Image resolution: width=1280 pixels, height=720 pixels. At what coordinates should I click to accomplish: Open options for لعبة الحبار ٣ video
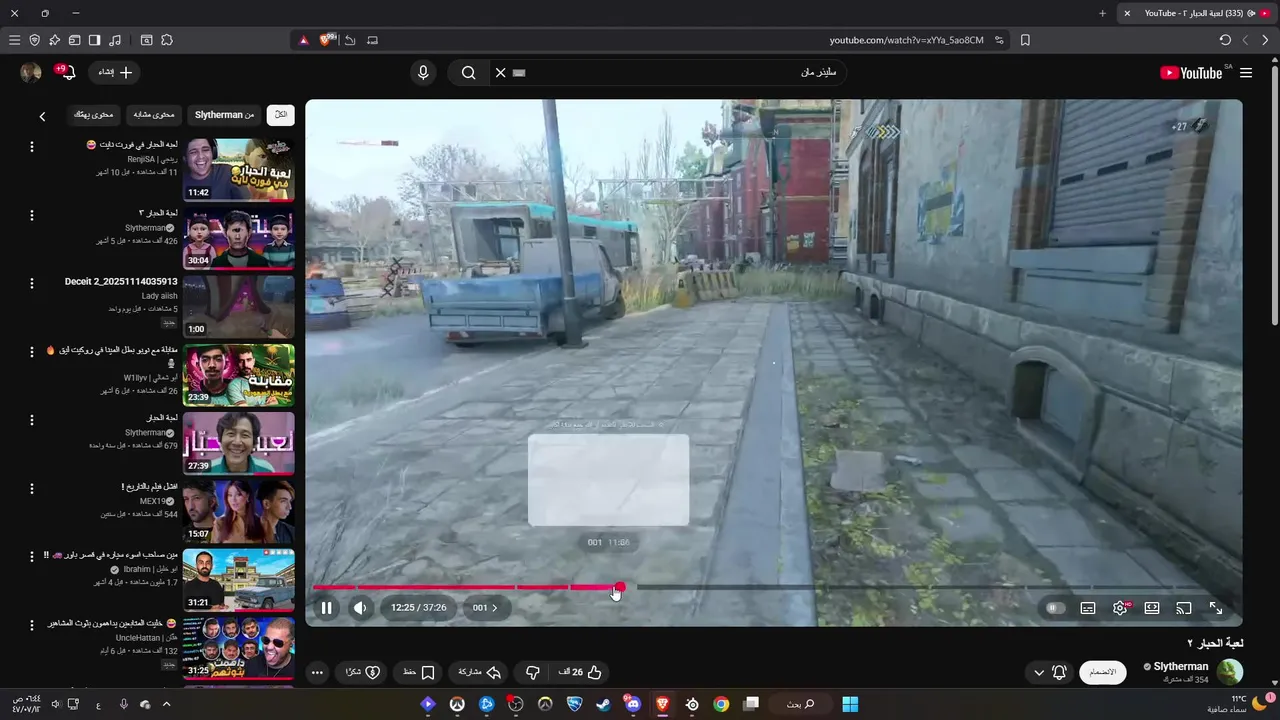point(31,215)
